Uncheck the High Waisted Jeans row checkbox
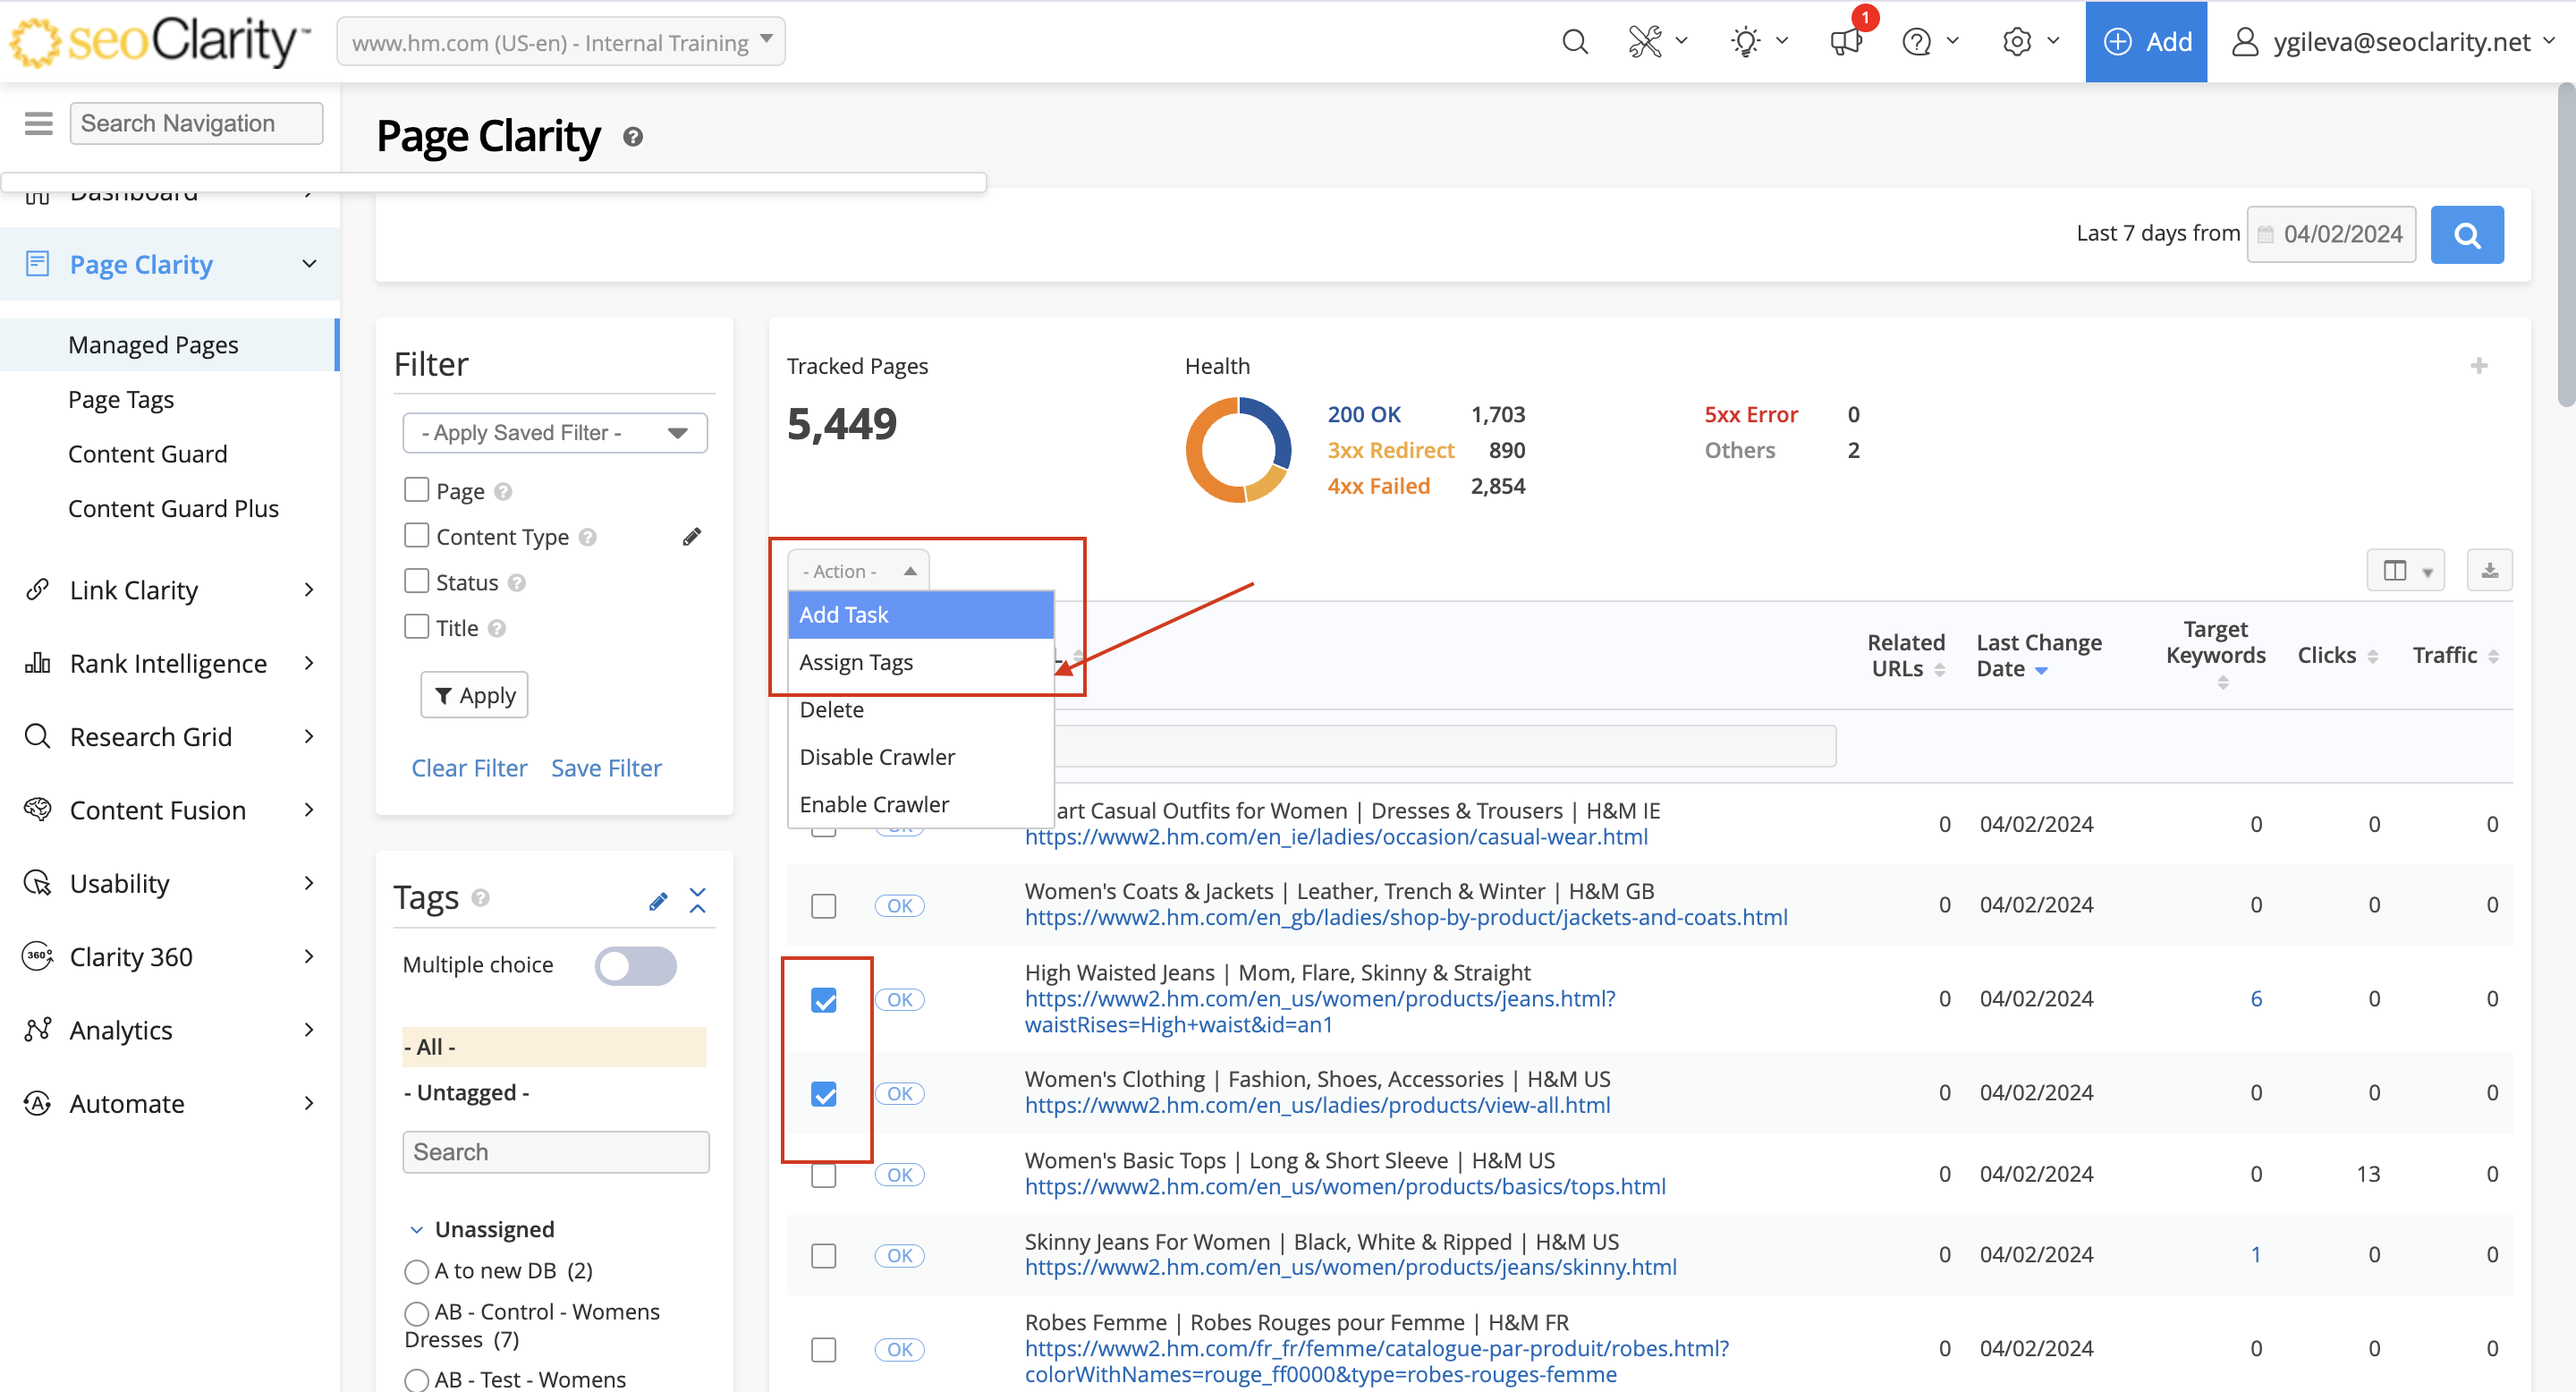2576x1392 pixels. pyautogui.click(x=823, y=1000)
